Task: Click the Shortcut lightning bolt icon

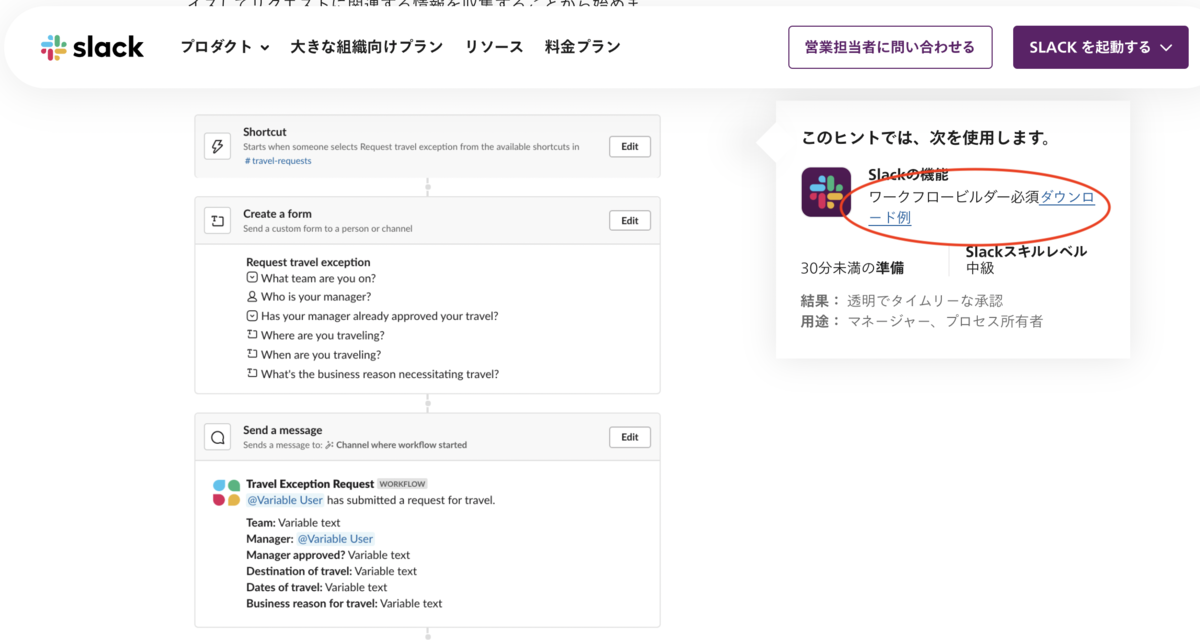Action: point(217,146)
